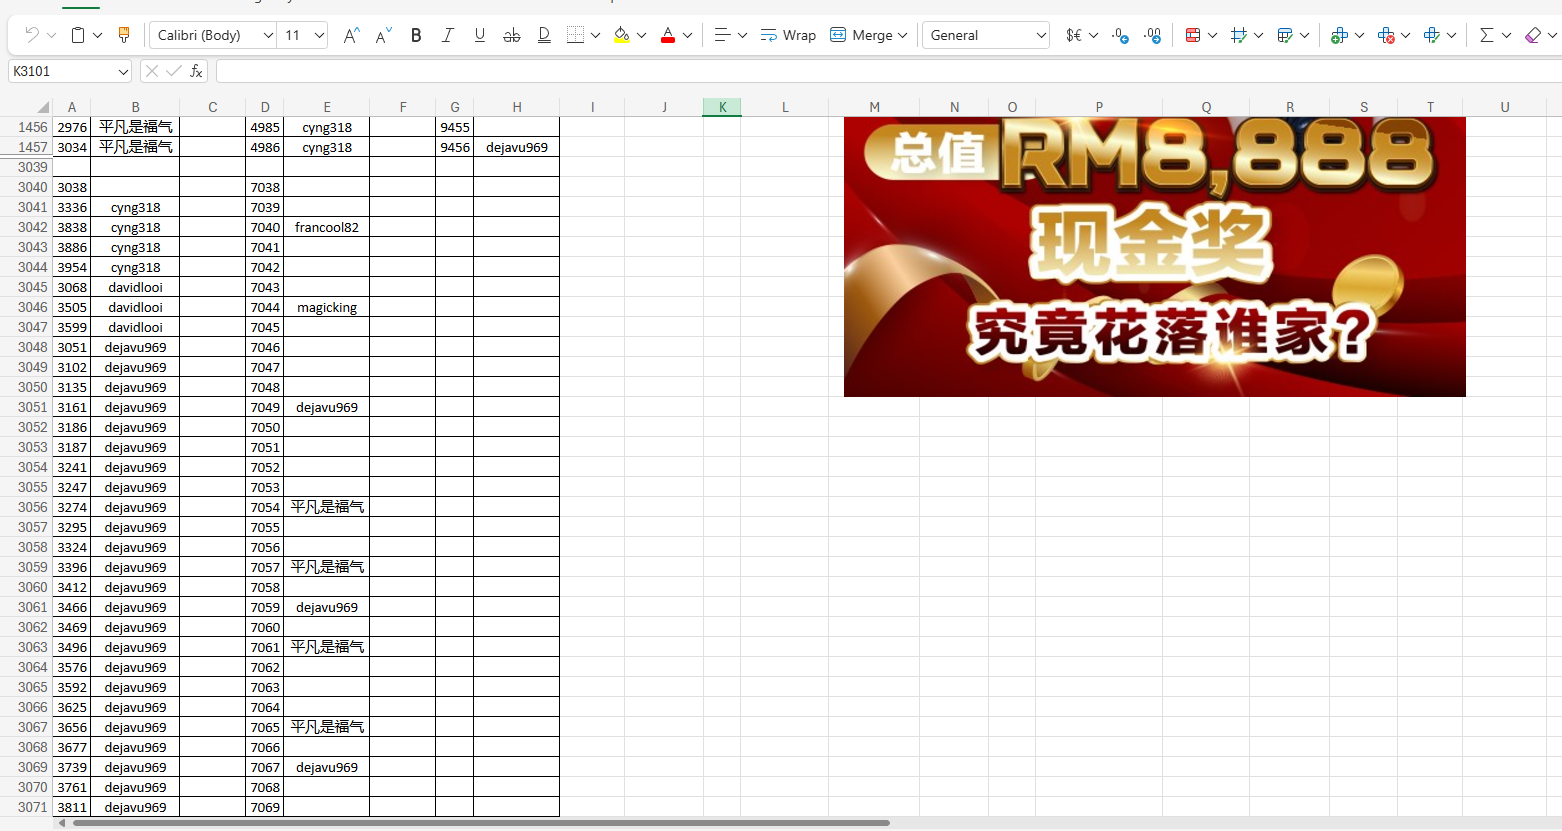Open the General number format dropdown
This screenshot has height=831, width=1562.
[x=1040, y=34]
